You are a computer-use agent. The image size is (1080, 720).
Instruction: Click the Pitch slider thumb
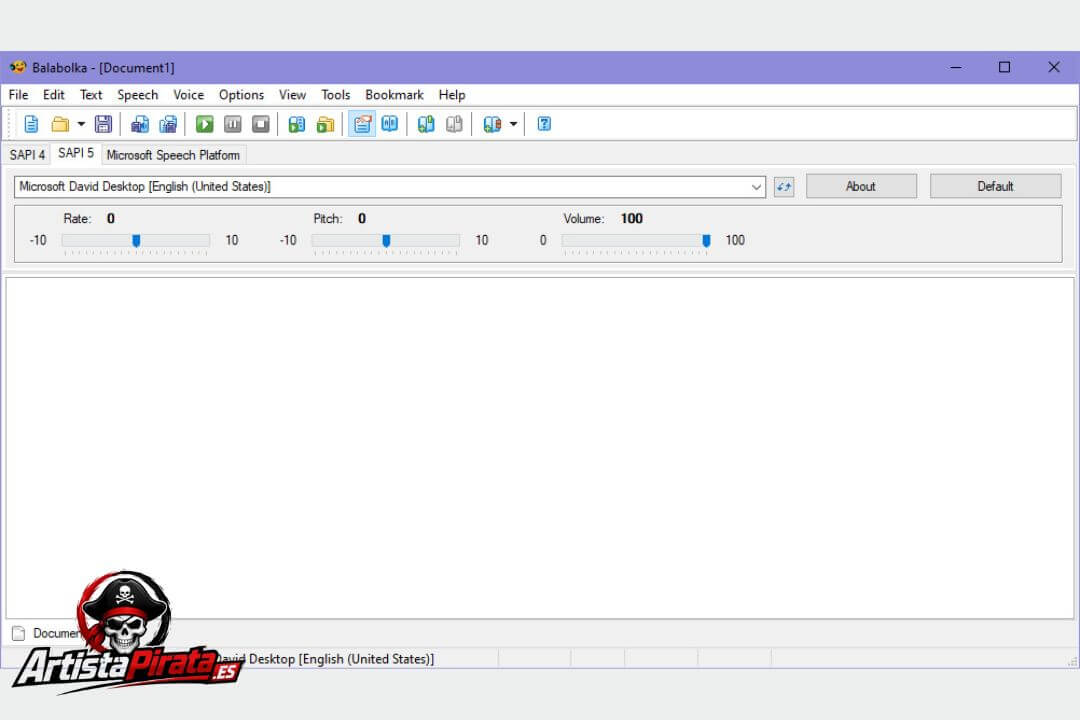(386, 240)
